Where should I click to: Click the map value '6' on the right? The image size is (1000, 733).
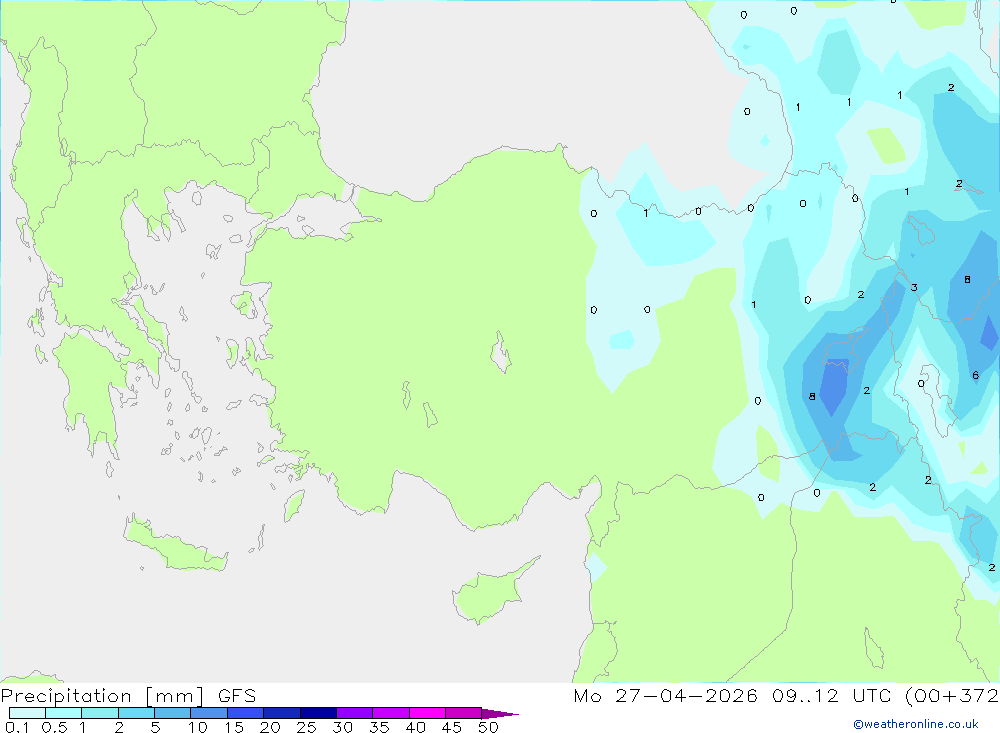975,375
